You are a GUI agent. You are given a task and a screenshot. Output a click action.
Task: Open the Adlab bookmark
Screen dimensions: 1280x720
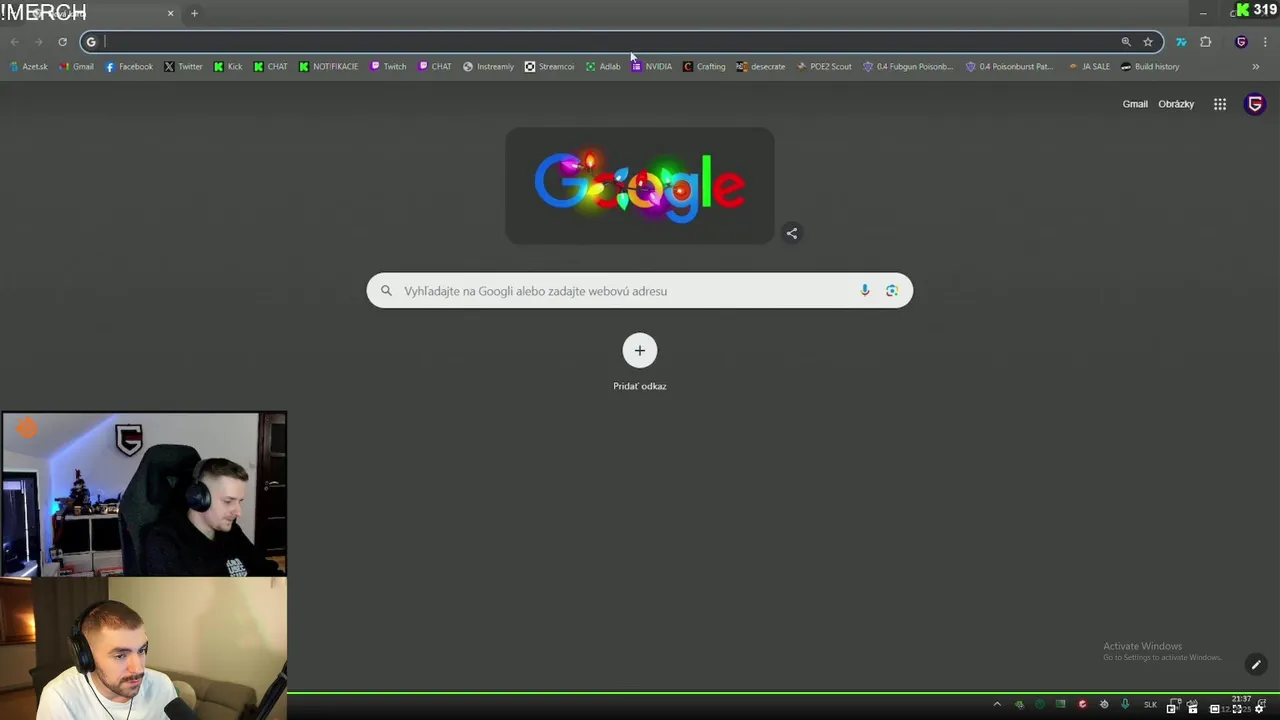tap(603, 67)
